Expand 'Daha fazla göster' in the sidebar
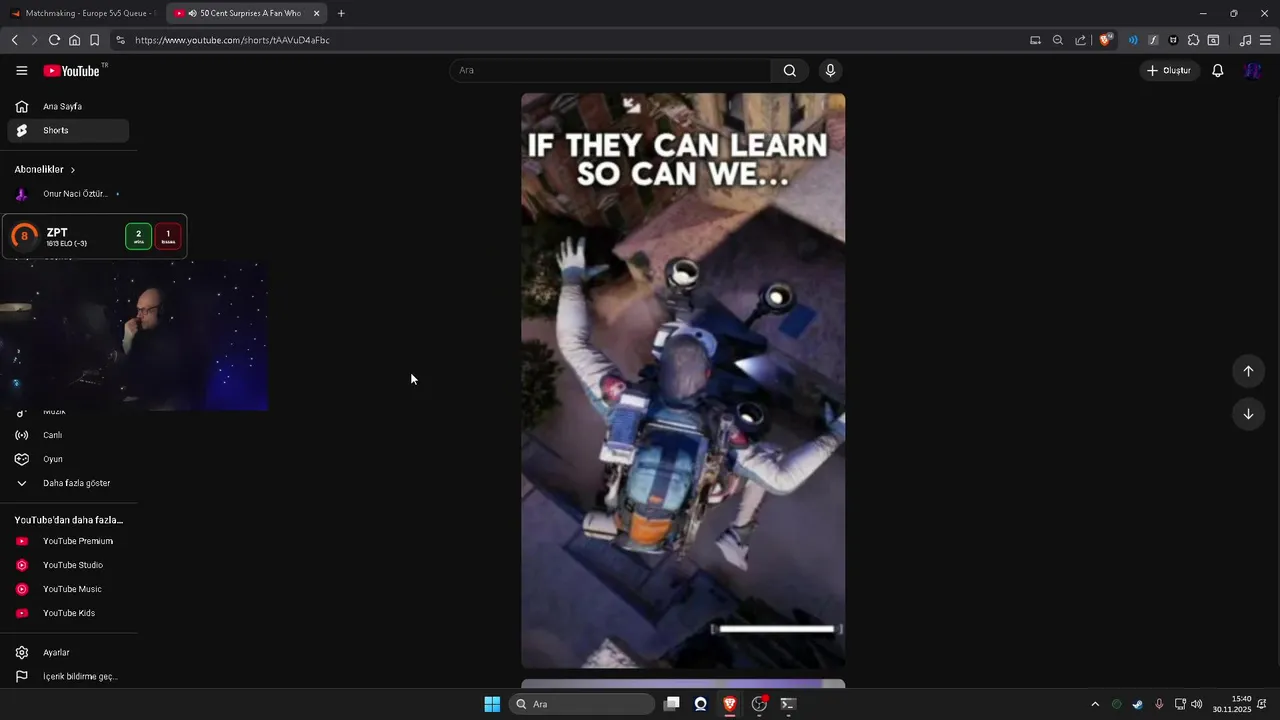The image size is (1280, 720). (68, 483)
